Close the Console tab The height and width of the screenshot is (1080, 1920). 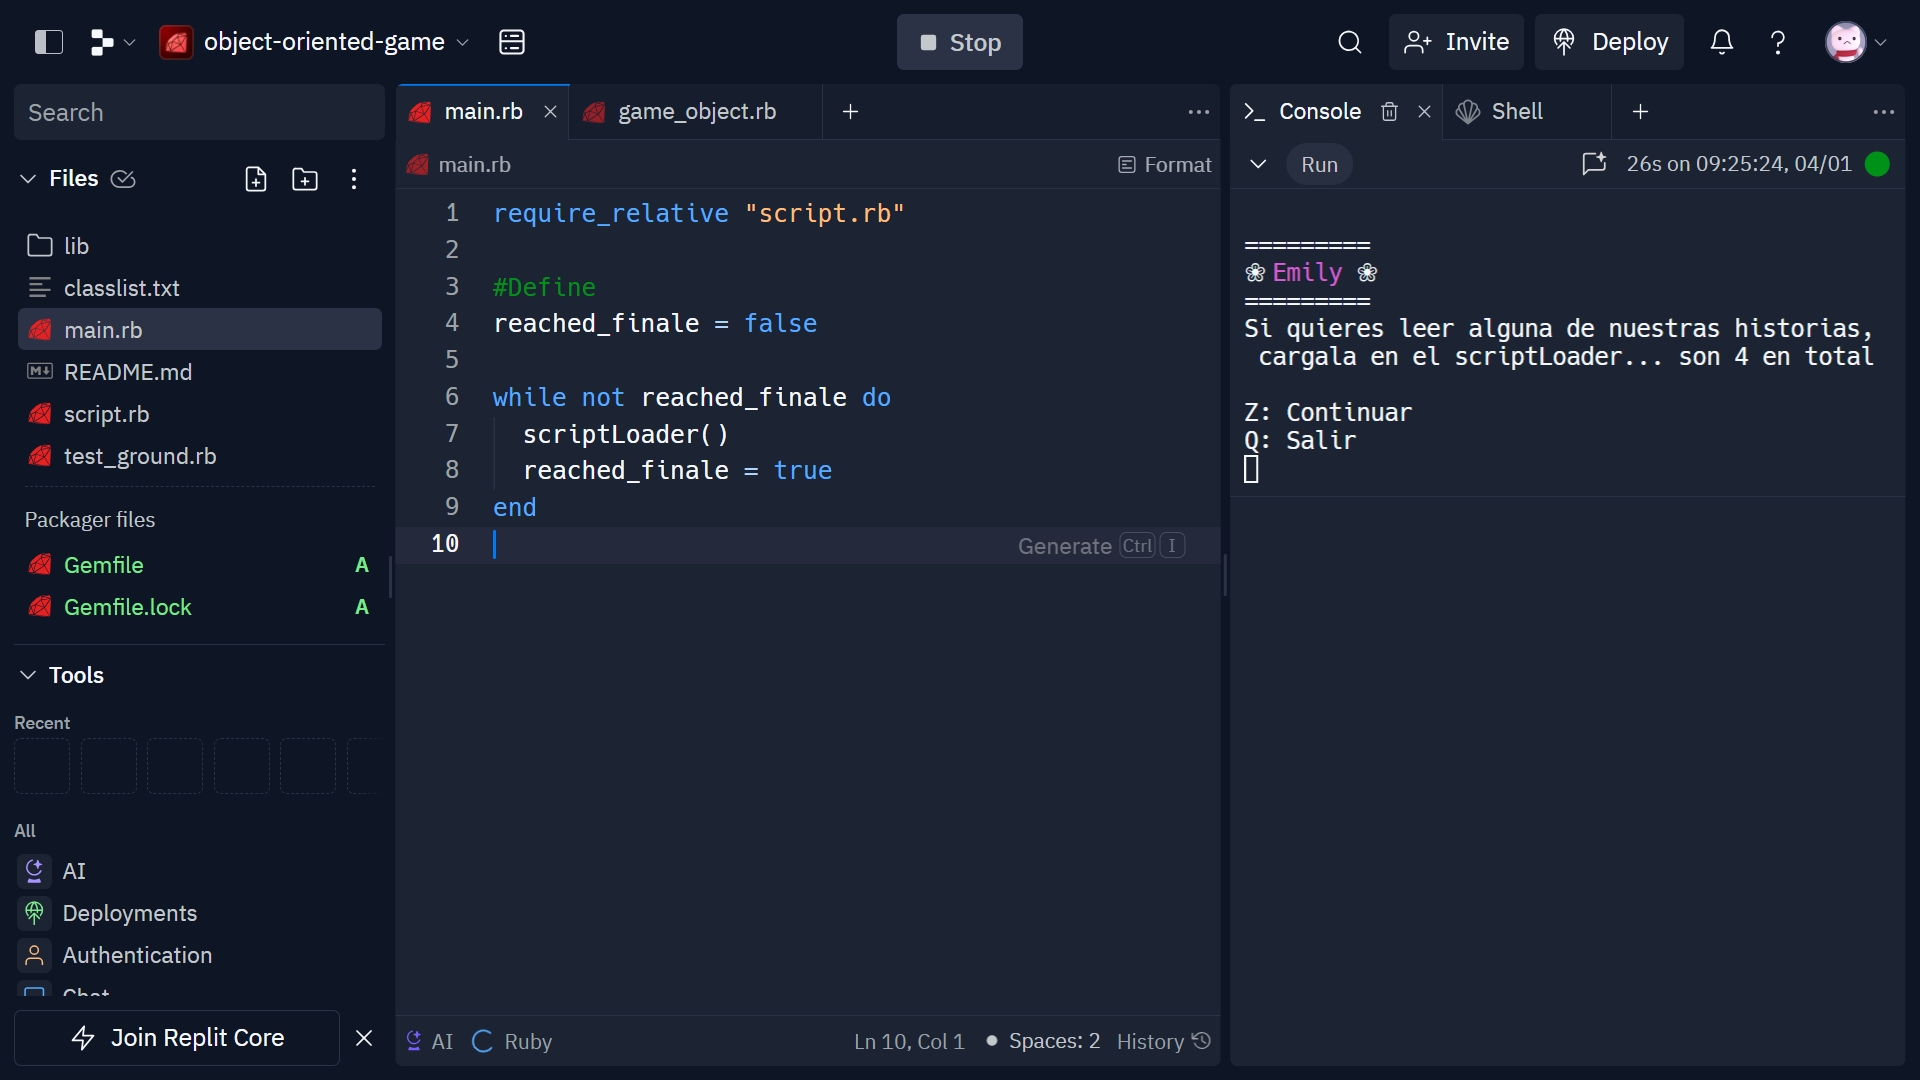pos(1425,112)
